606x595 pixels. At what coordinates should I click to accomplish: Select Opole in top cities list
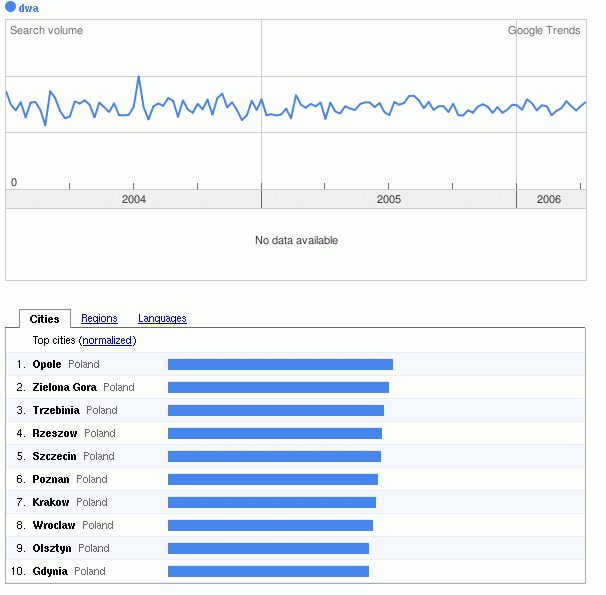point(47,365)
